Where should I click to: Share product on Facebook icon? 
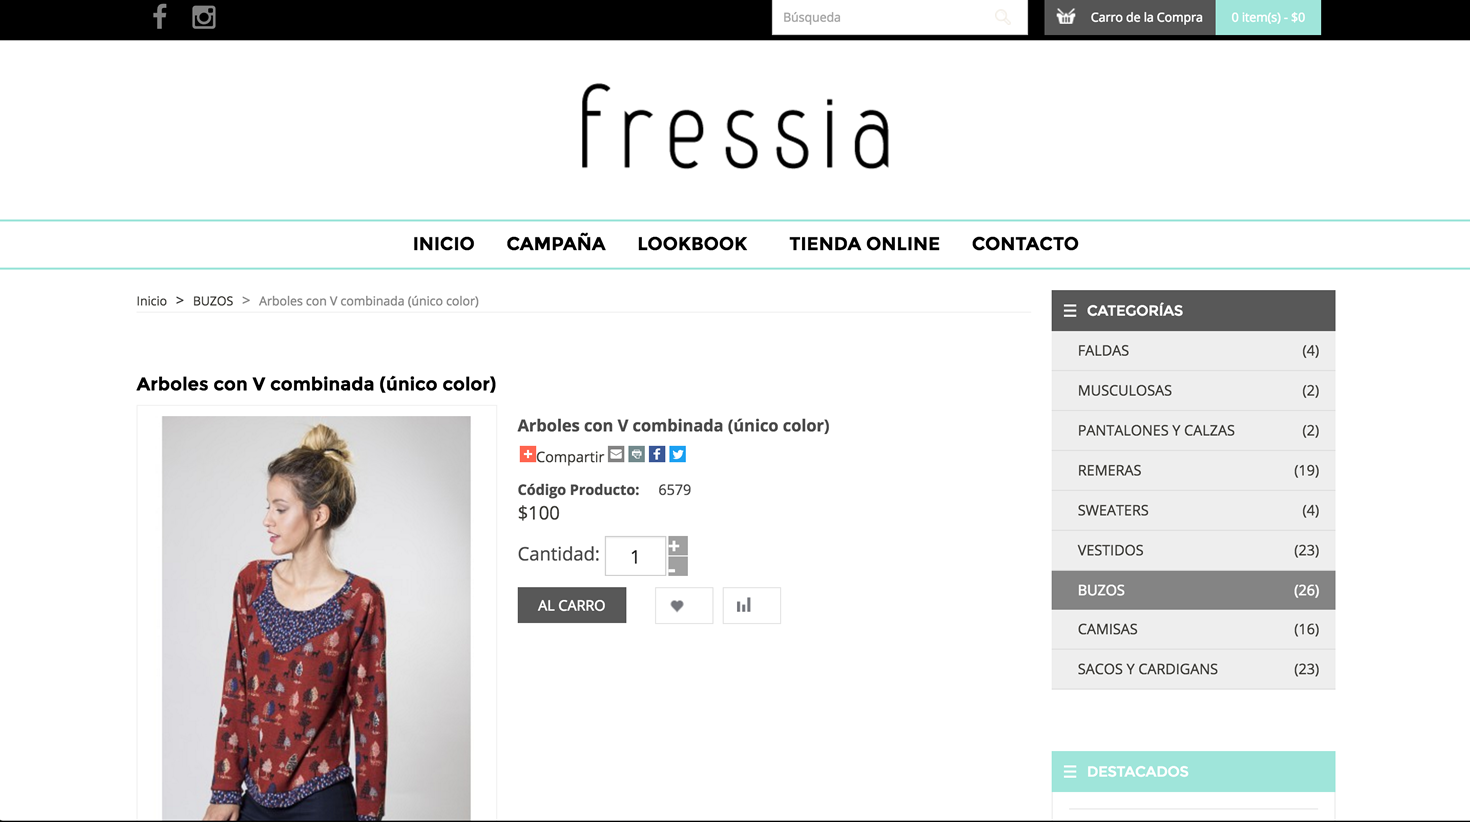point(657,454)
